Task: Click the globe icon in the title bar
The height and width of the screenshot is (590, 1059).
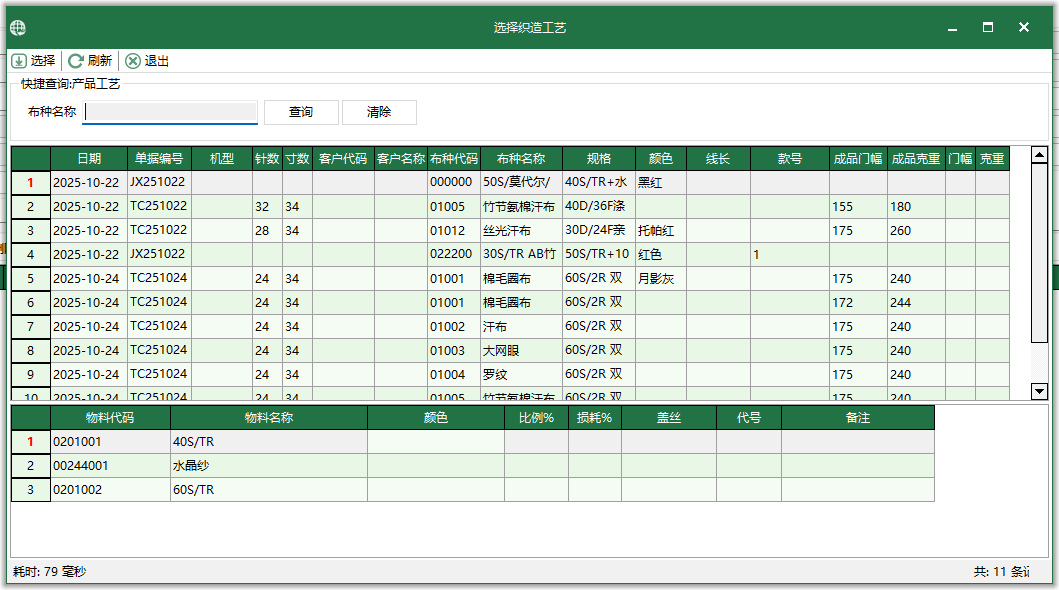Action: tap(16, 27)
